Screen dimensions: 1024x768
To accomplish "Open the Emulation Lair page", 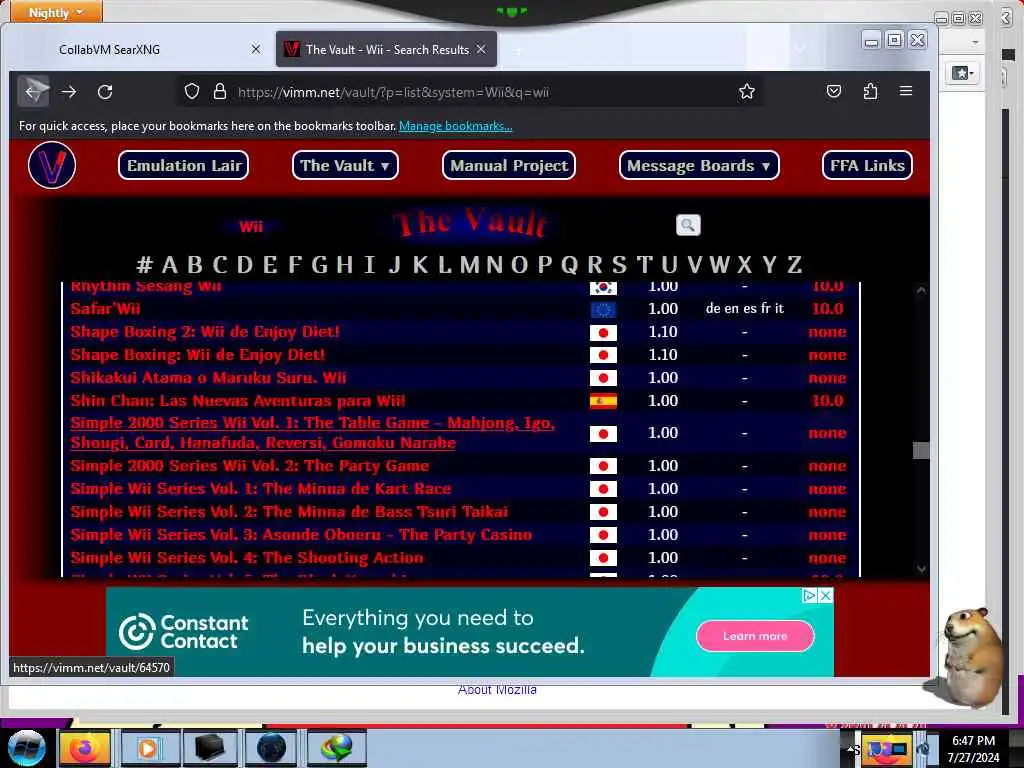I will click(184, 166).
